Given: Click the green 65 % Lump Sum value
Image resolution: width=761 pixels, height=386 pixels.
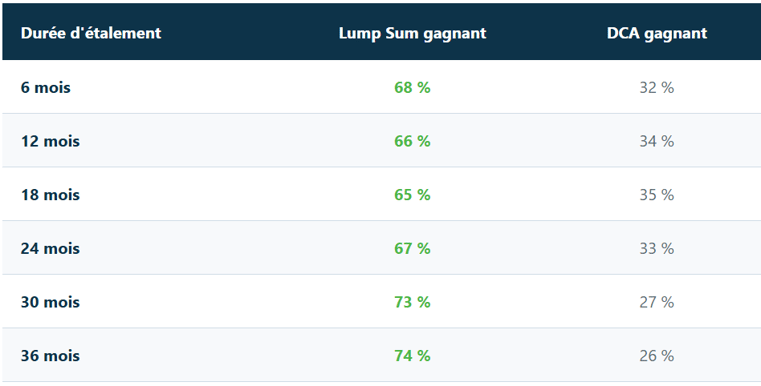Looking at the screenshot, I should click(412, 195).
